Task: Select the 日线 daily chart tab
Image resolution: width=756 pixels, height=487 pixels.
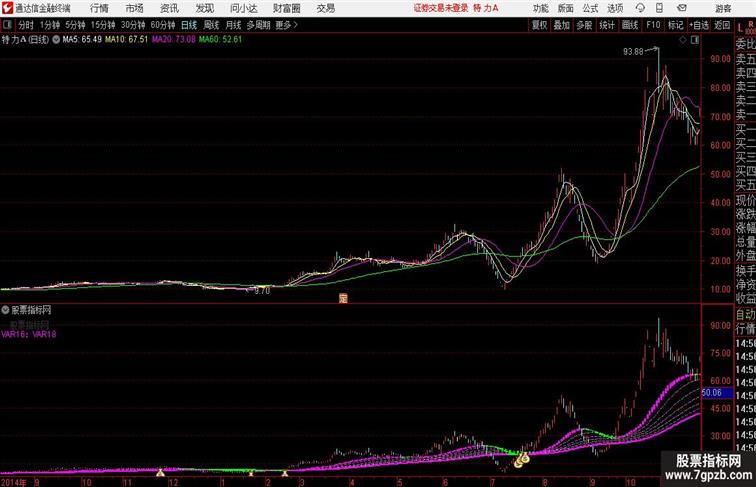Action: (189, 25)
